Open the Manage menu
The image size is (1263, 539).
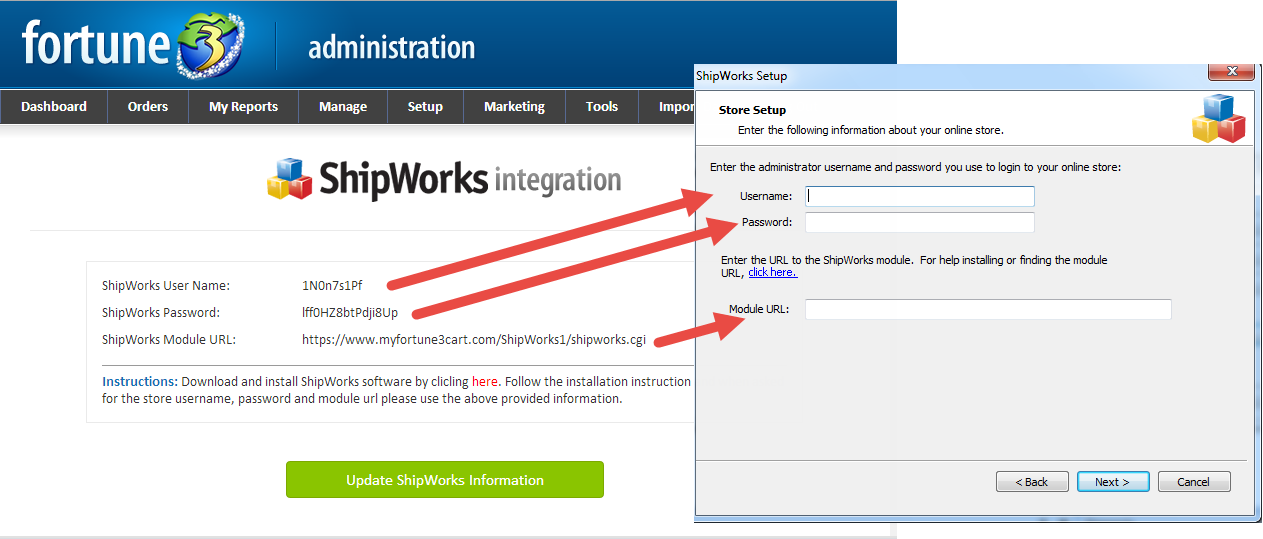tap(343, 107)
